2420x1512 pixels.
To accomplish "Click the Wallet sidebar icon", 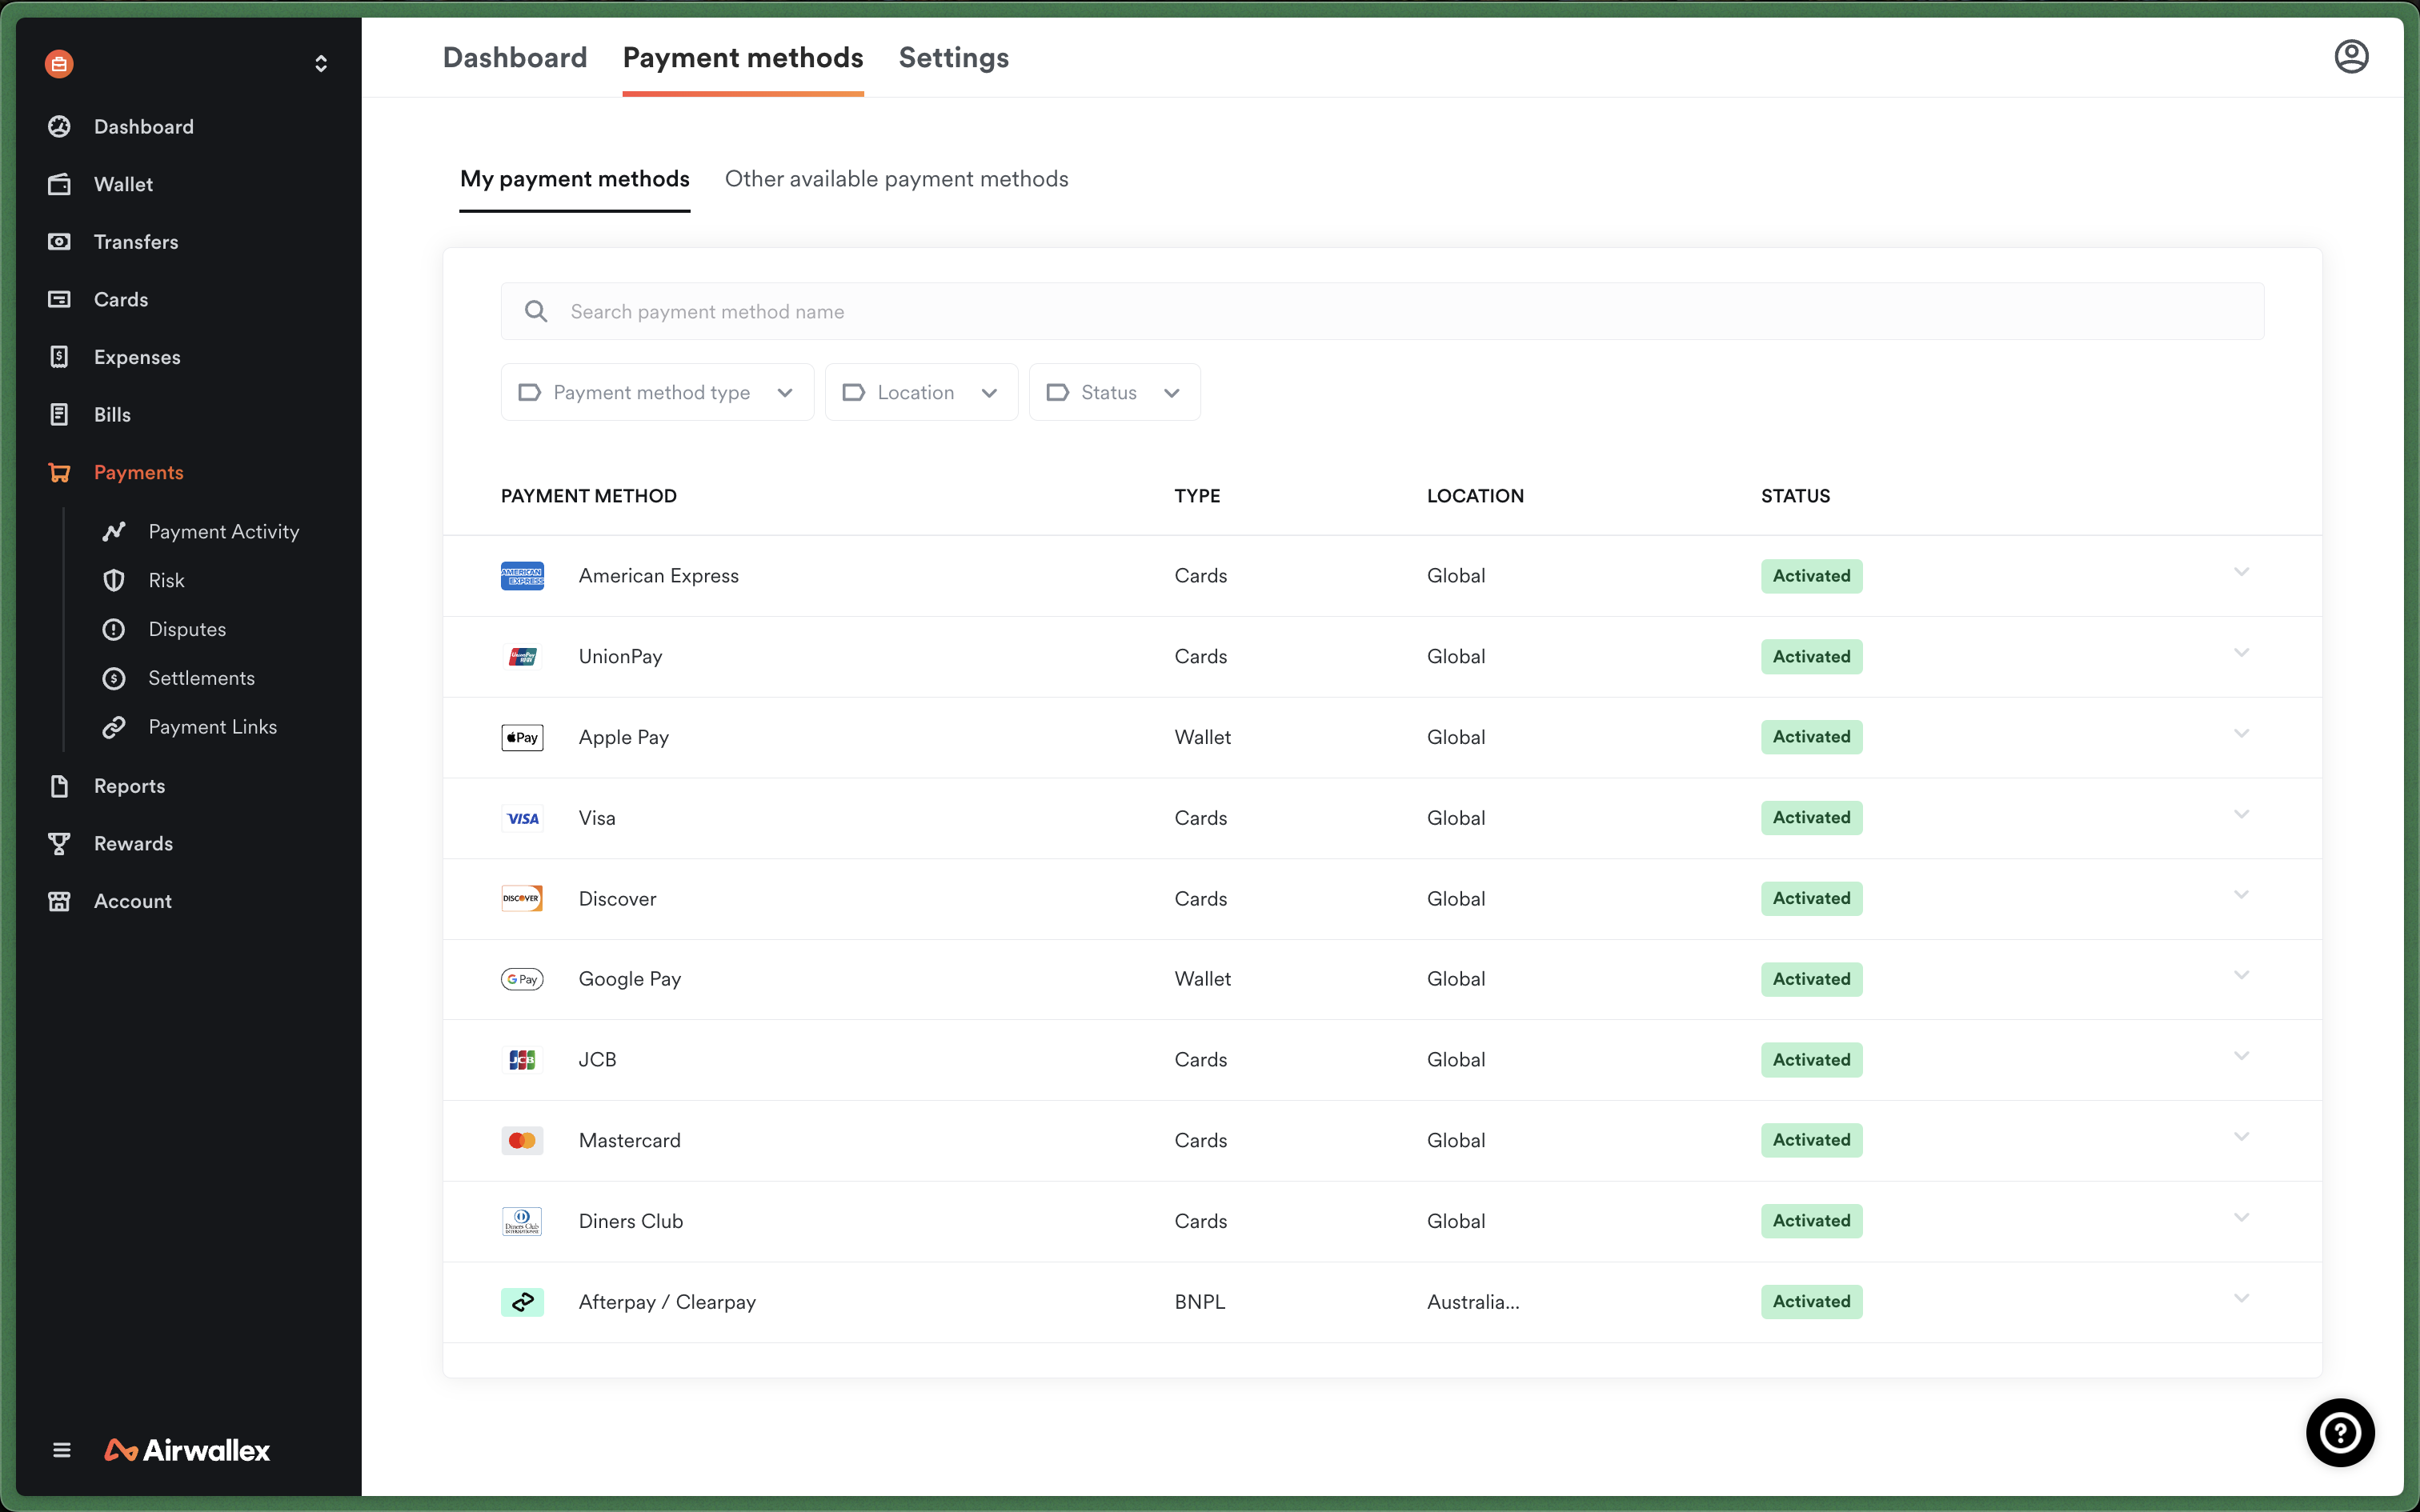I will click(x=60, y=184).
